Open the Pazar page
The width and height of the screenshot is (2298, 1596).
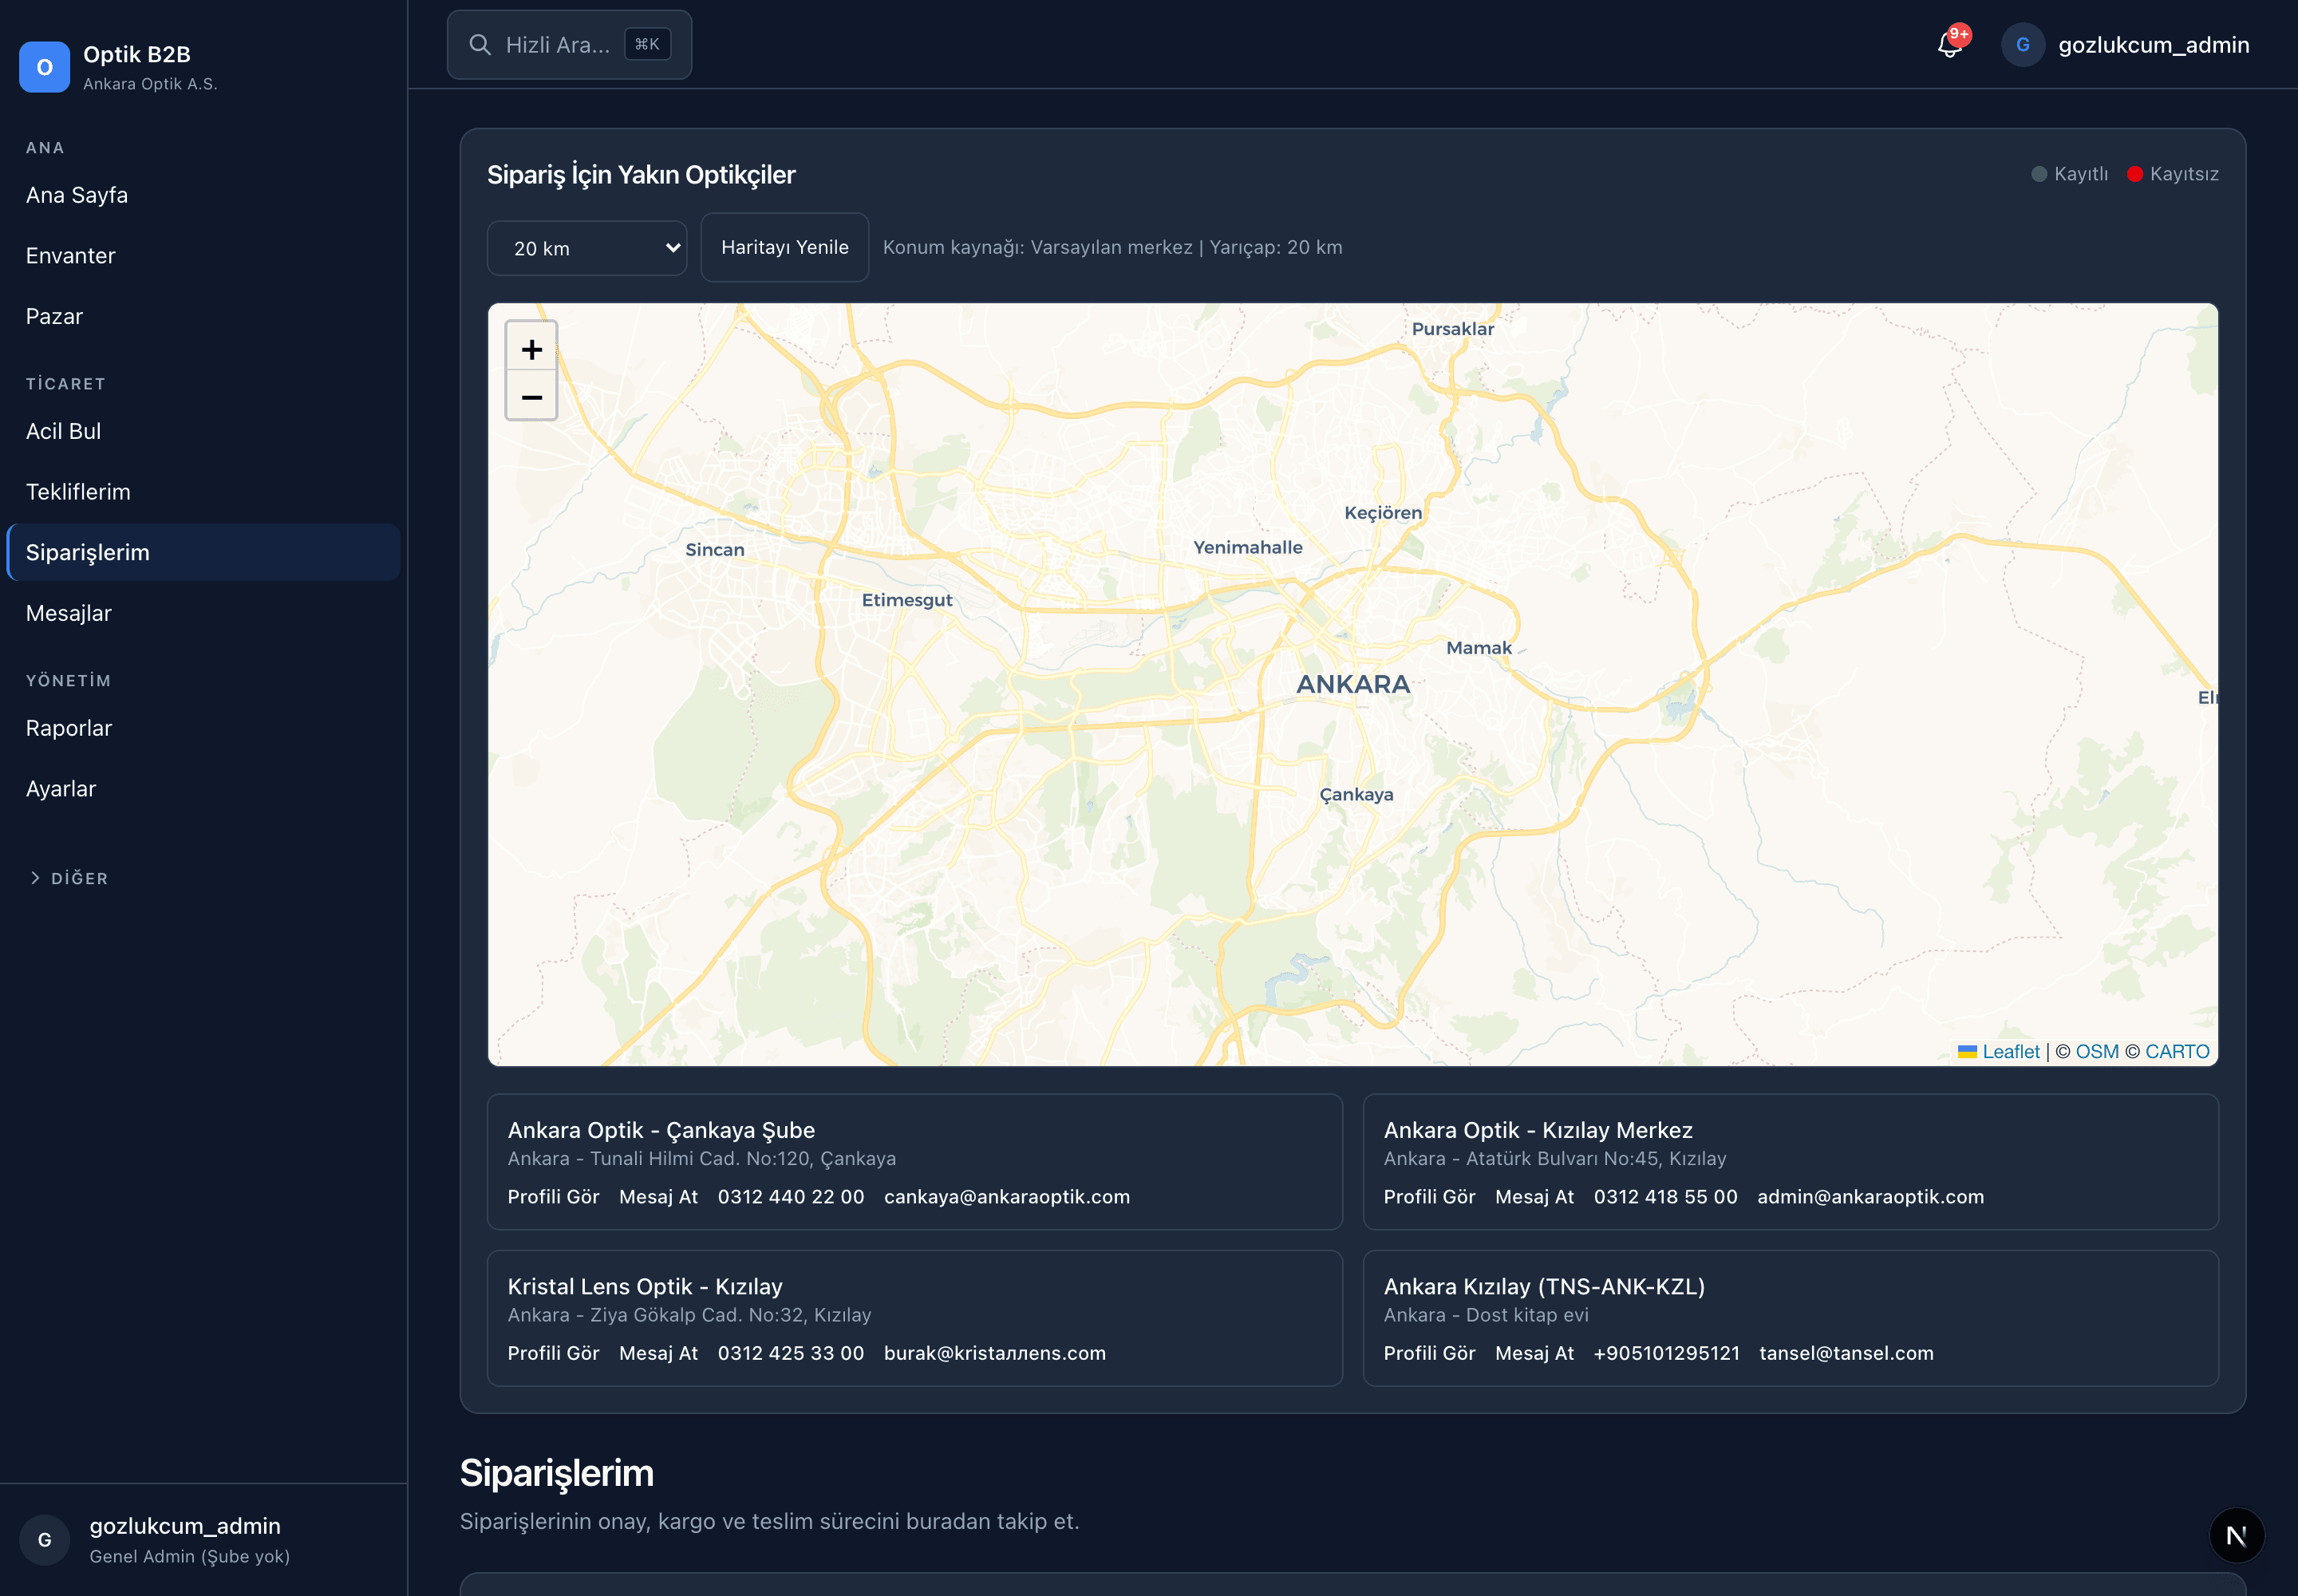203,316
